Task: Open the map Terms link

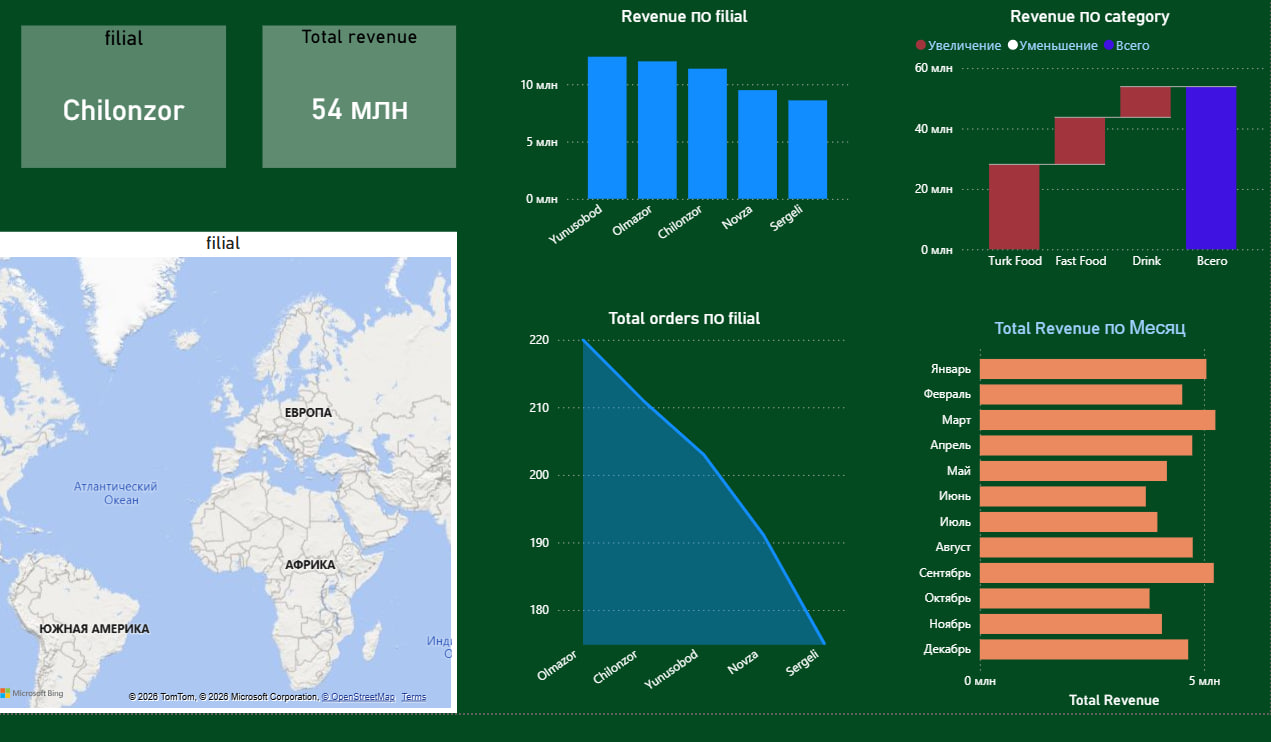Action: pos(414,697)
